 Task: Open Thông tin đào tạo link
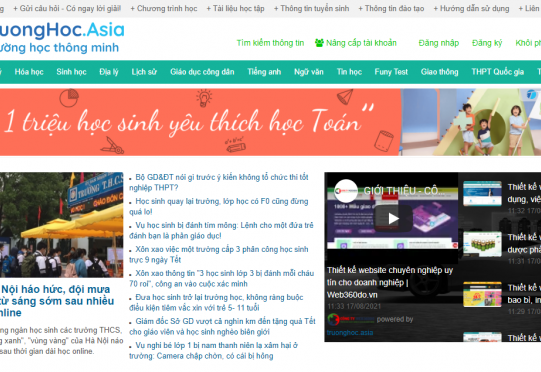391,8
